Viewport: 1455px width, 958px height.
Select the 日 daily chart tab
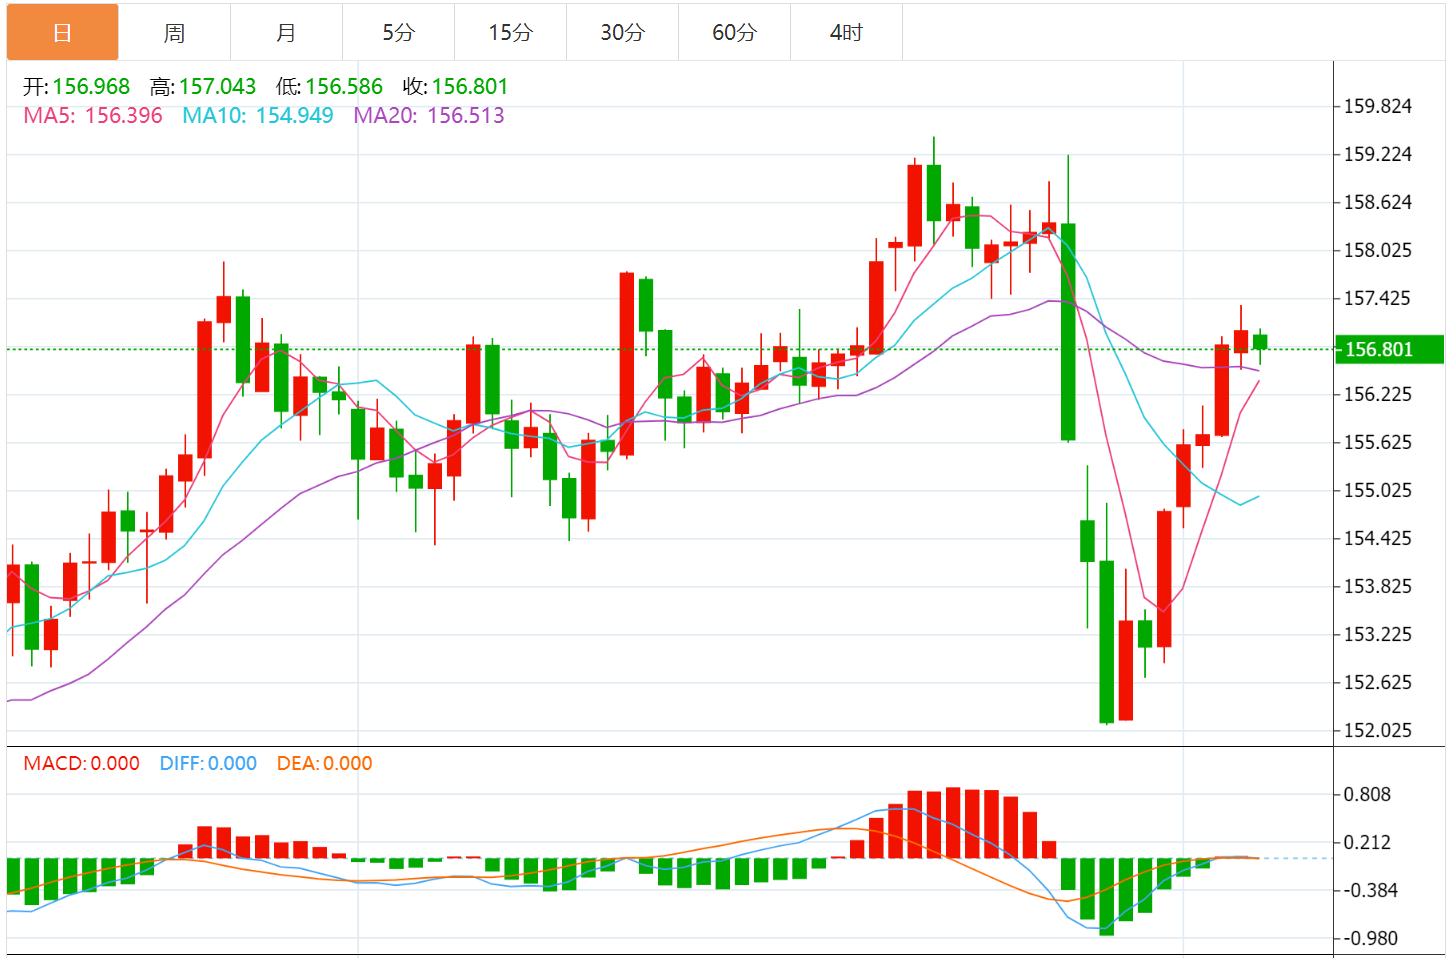pyautogui.click(x=62, y=33)
